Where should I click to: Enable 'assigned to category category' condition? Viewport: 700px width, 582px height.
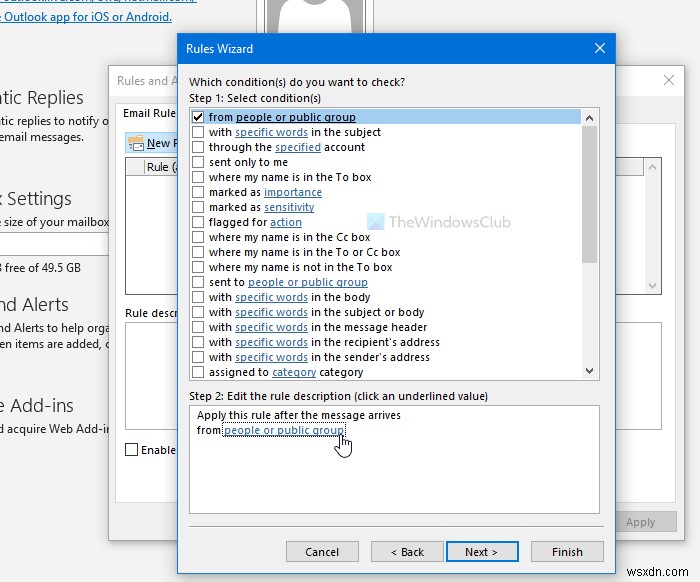198,372
